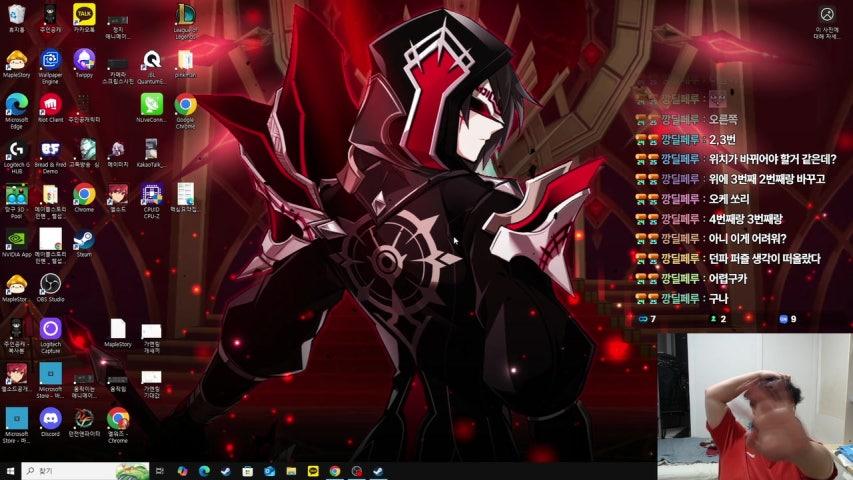Select the chat message '2,3번'
The image size is (853, 480).
point(722,140)
